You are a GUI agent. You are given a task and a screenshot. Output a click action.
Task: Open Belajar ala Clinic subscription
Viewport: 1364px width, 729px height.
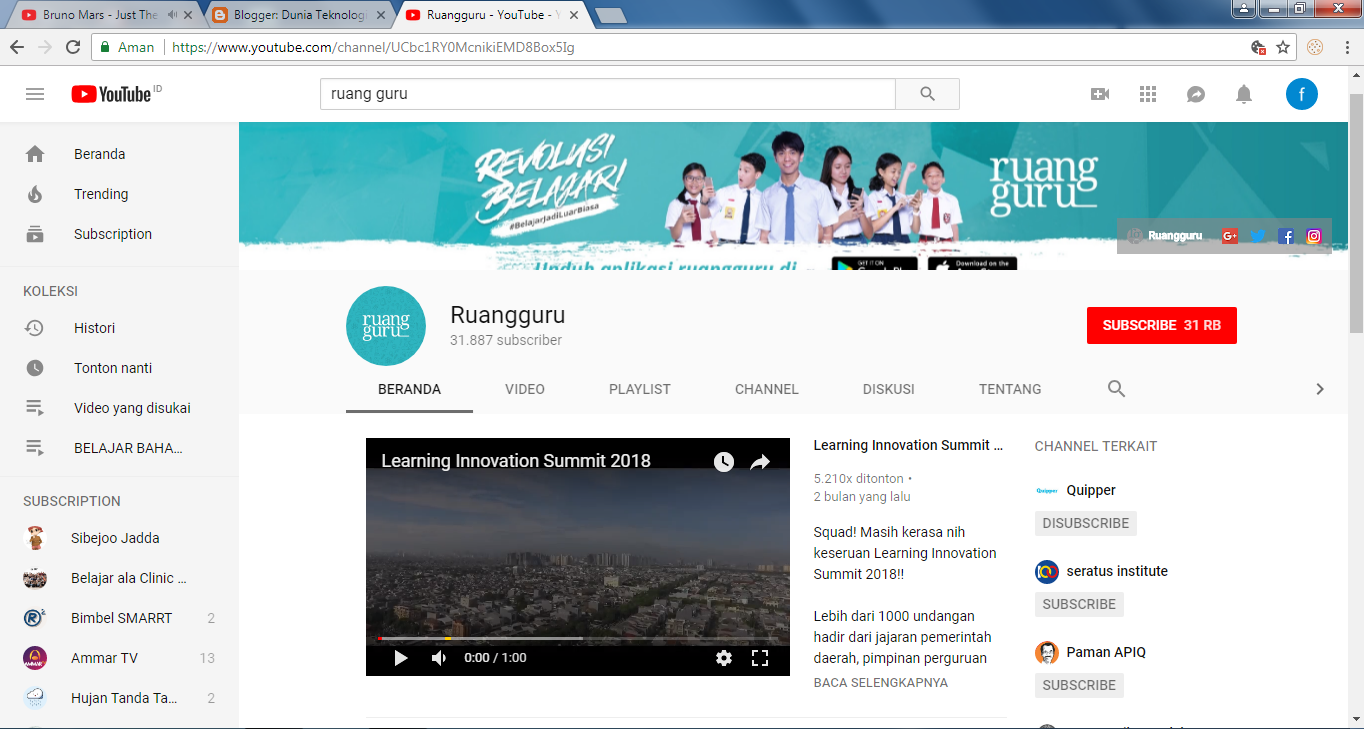coord(119,578)
